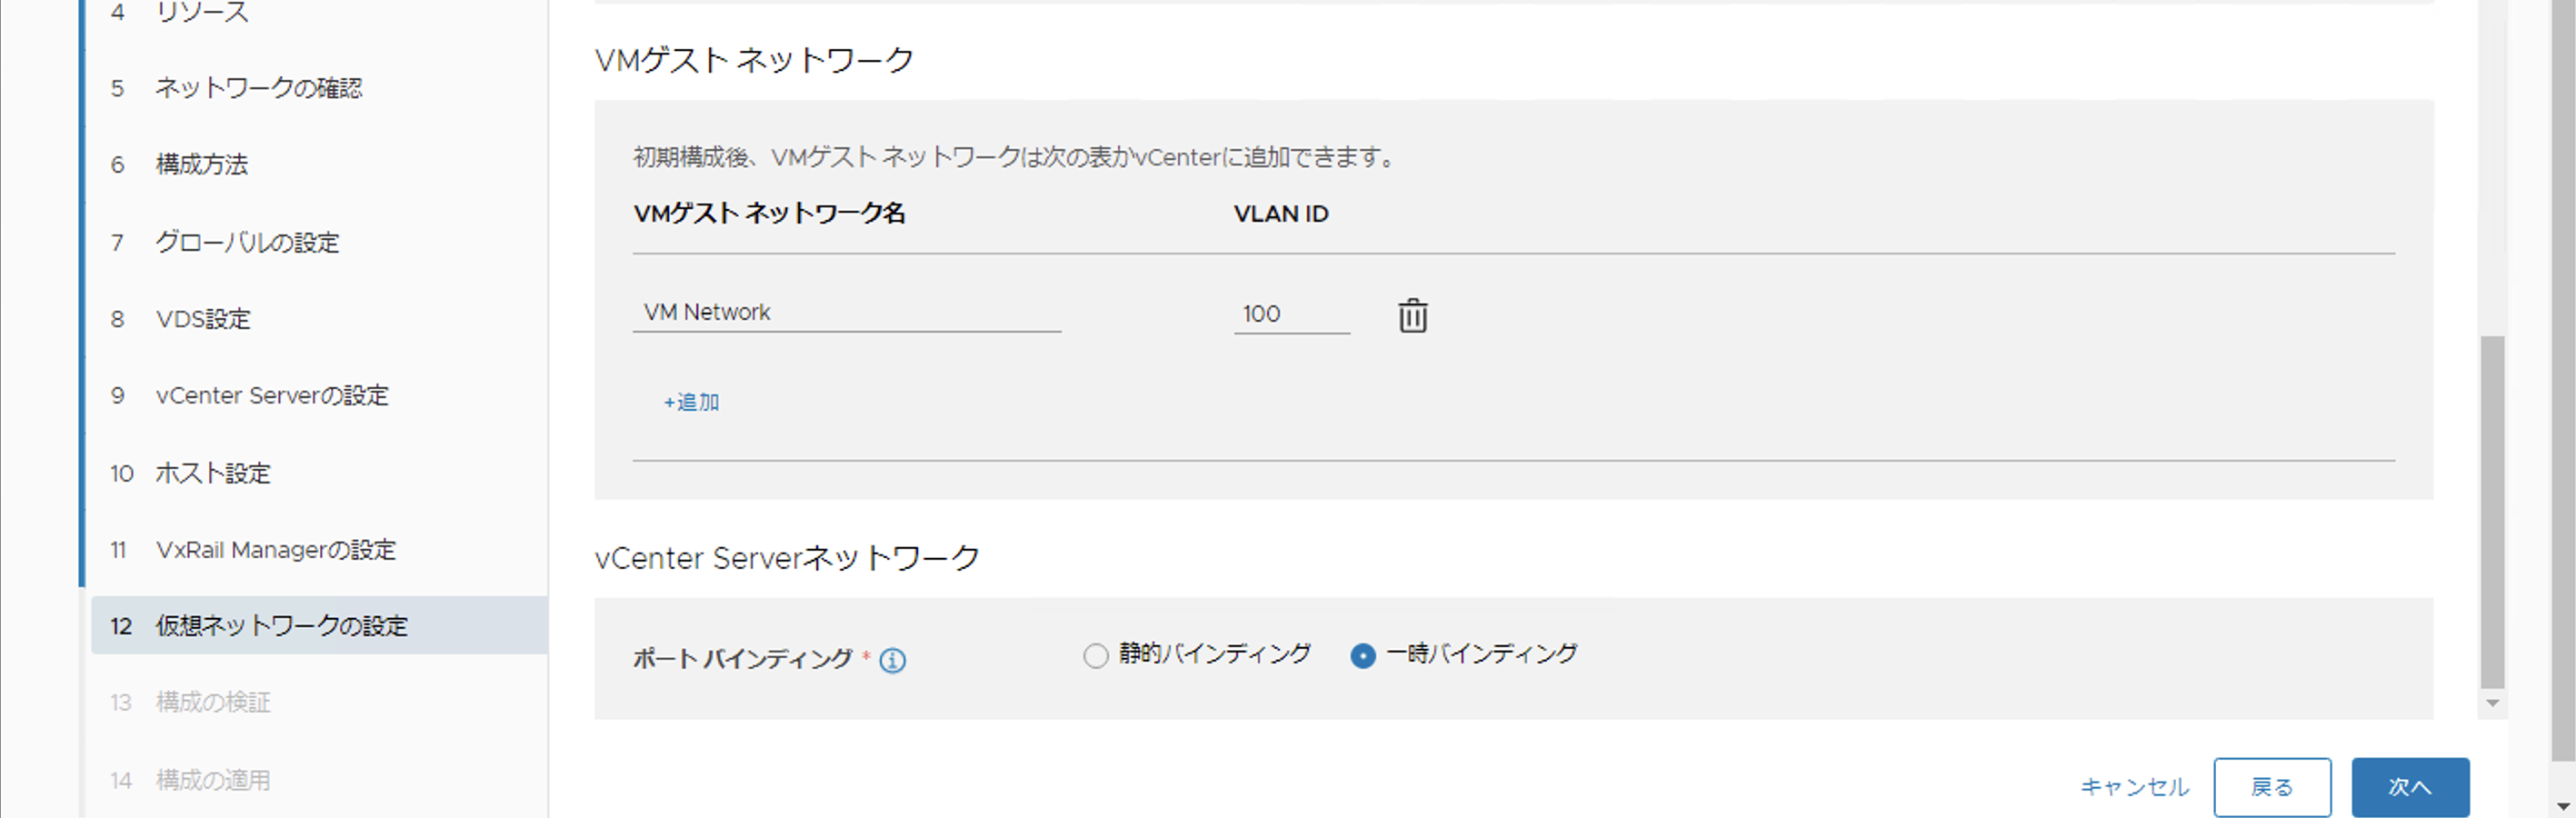Select 一時バインディング radio option
Image resolution: width=2576 pixels, height=818 pixels.
(1362, 655)
